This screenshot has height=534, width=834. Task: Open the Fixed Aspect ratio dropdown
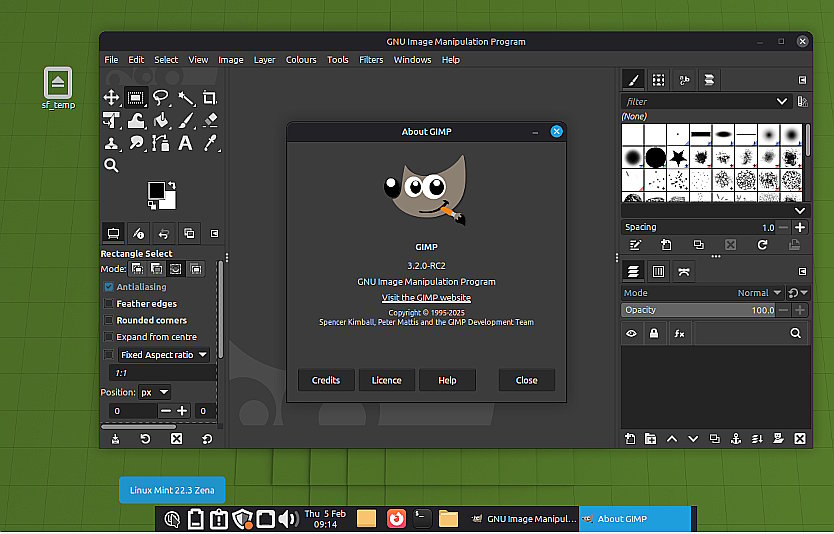click(x=164, y=355)
